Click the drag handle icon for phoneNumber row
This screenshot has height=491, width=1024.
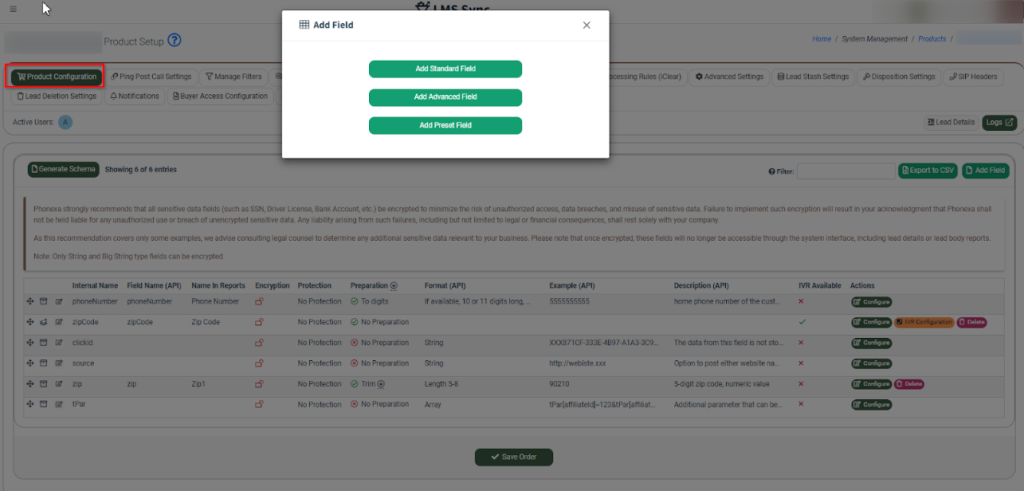pyautogui.click(x=29, y=301)
